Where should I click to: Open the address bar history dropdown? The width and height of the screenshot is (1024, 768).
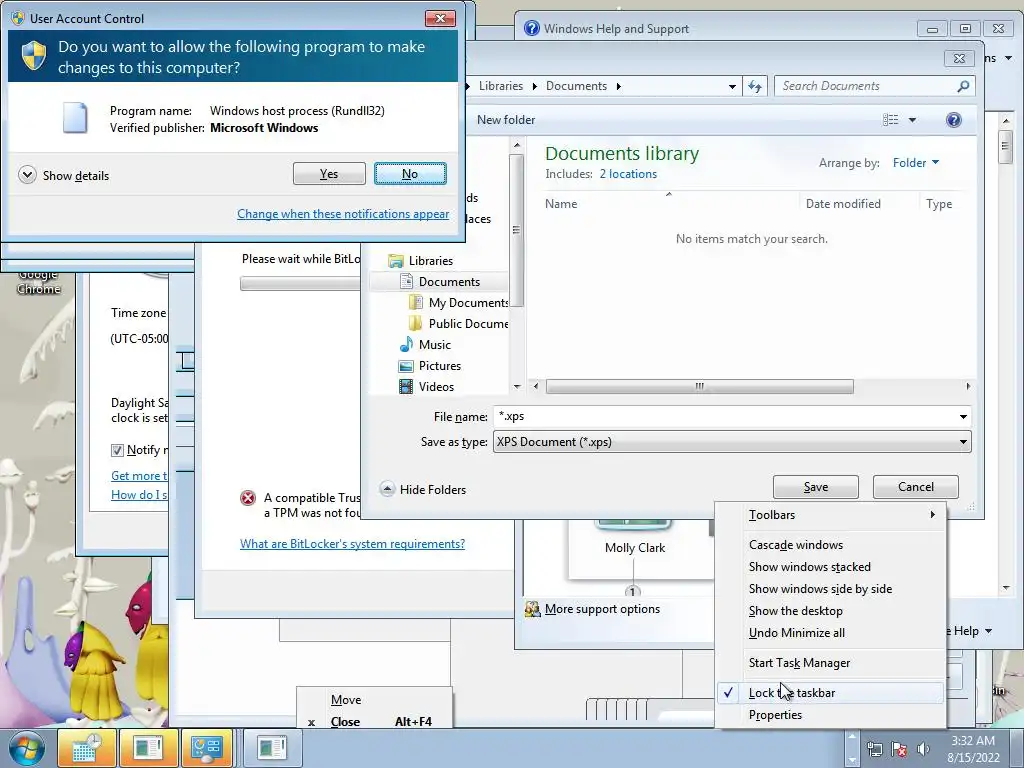[732, 86]
